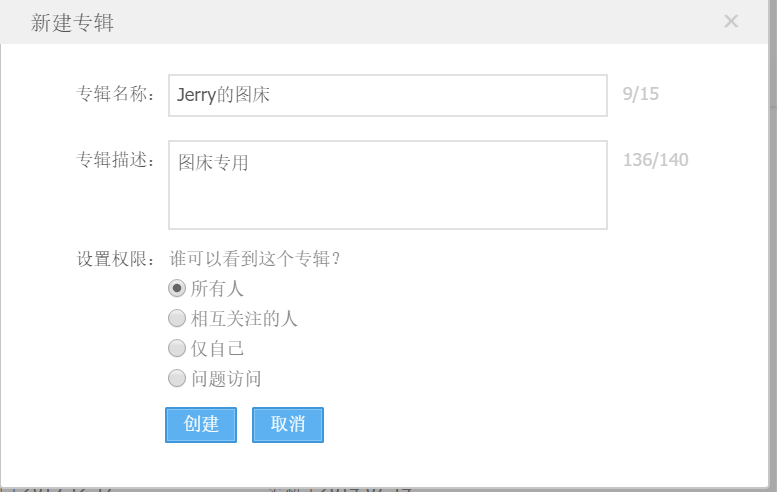
Task: Enable the 仅自己 radio button
Action: point(177,349)
